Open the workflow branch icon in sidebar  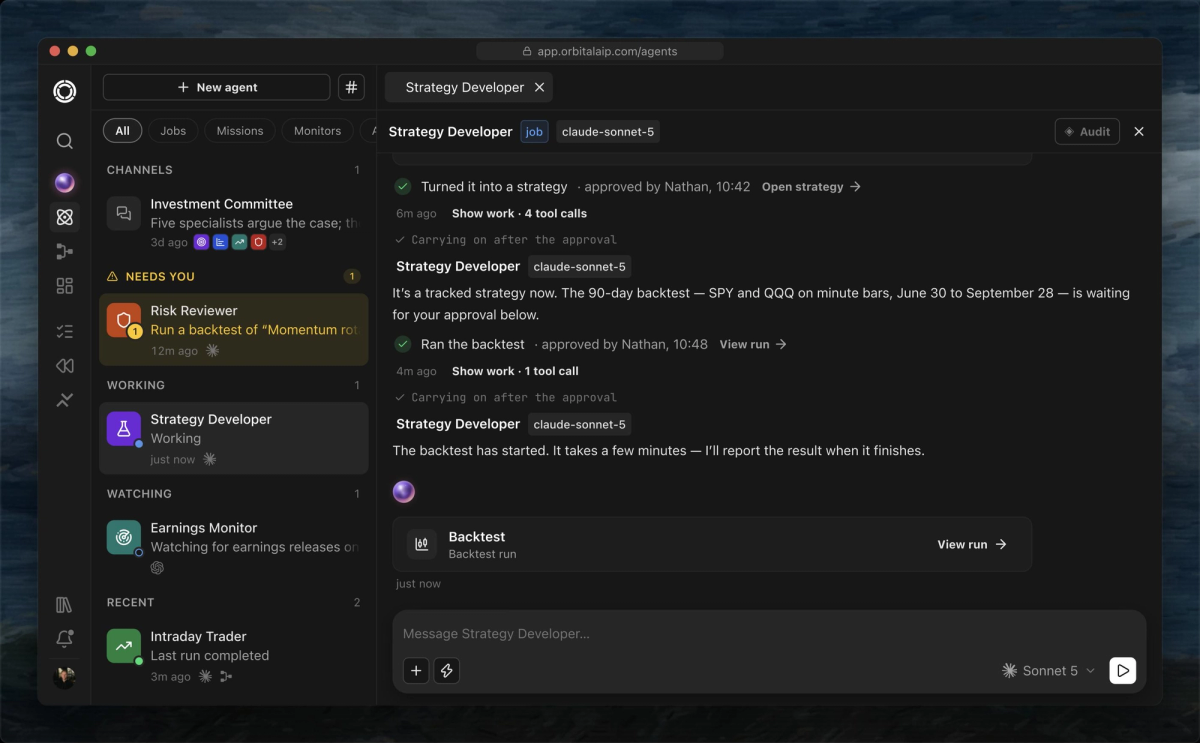[64, 252]
